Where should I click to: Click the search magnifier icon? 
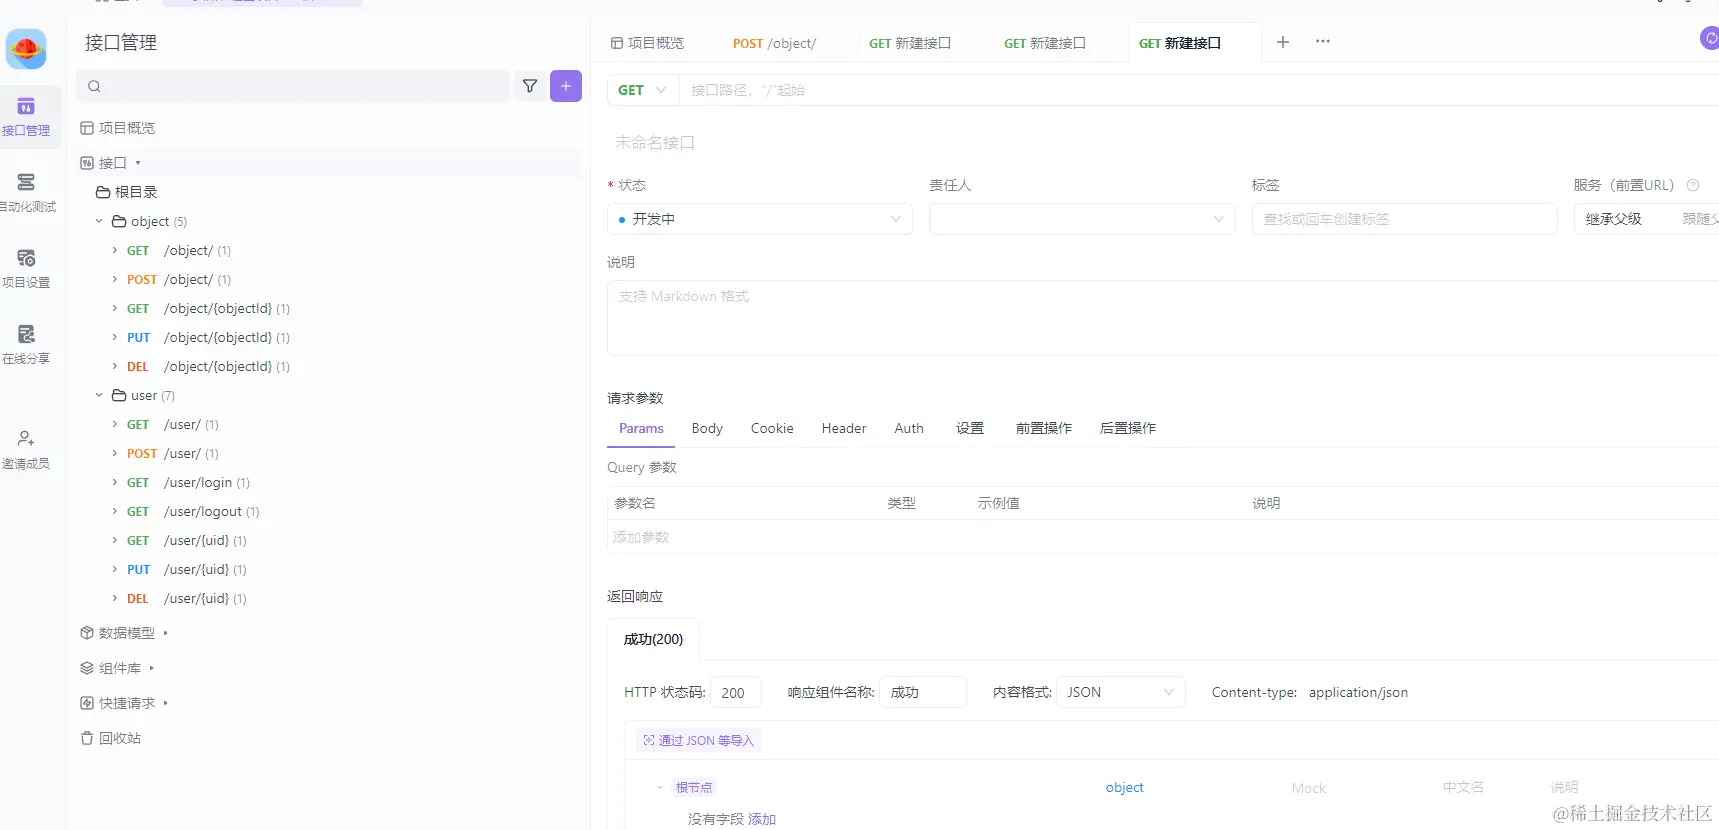94,87
